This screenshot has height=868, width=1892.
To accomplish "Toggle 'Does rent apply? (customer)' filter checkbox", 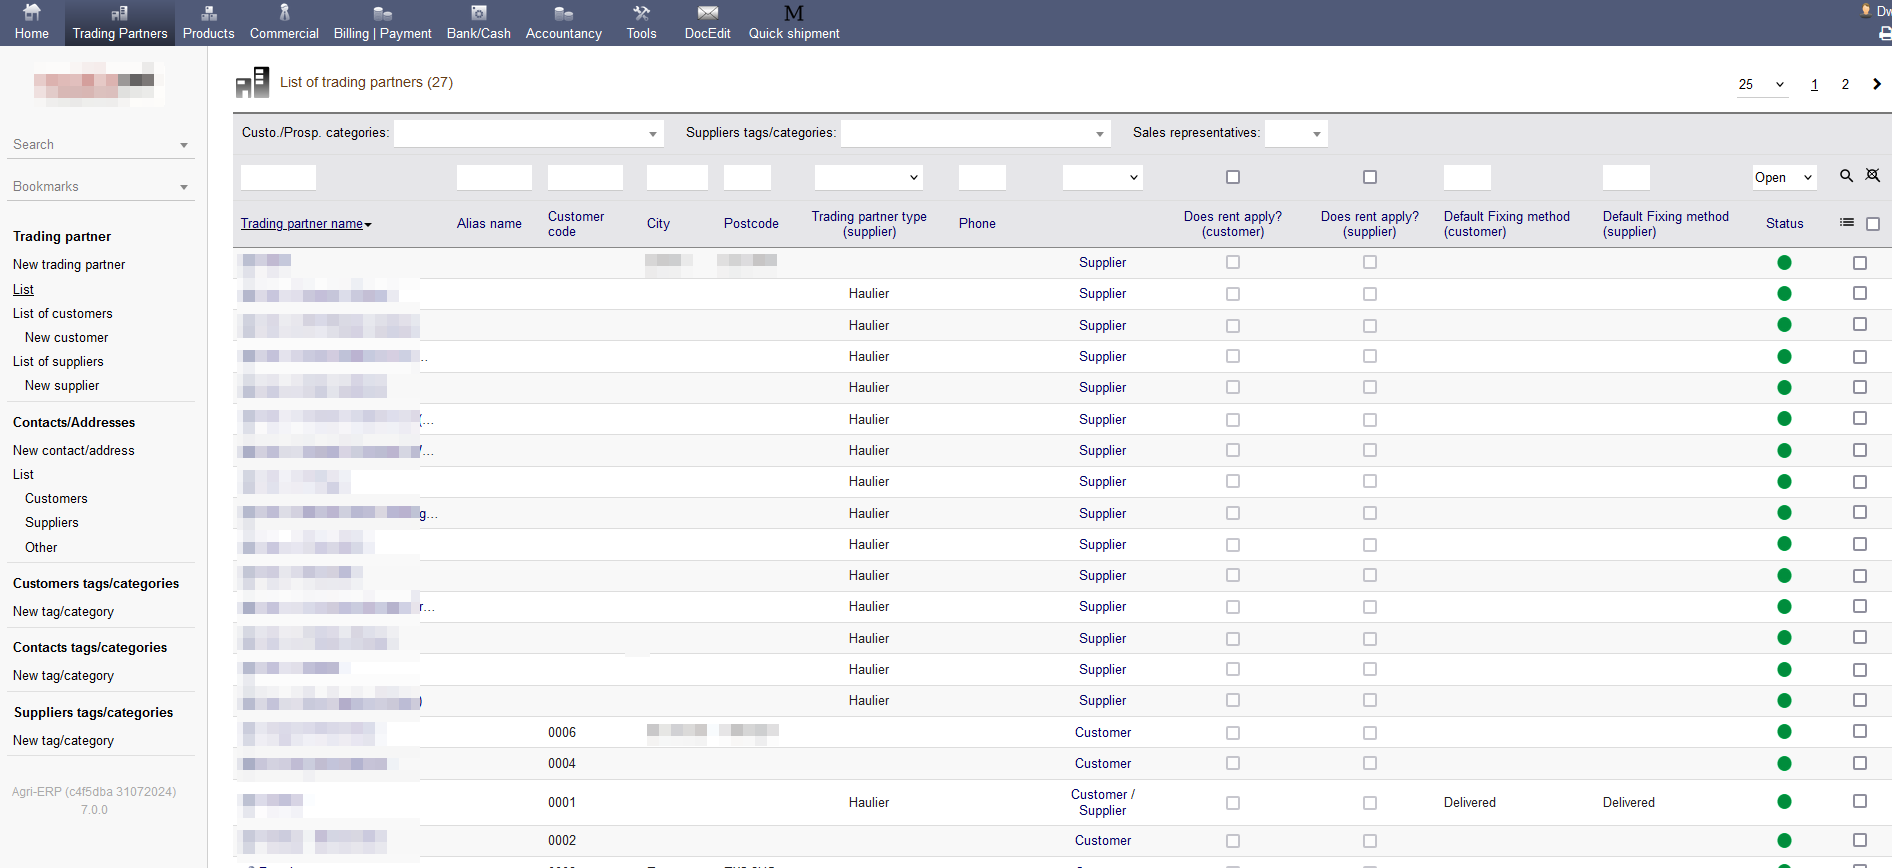I will tap(1233, 177).
